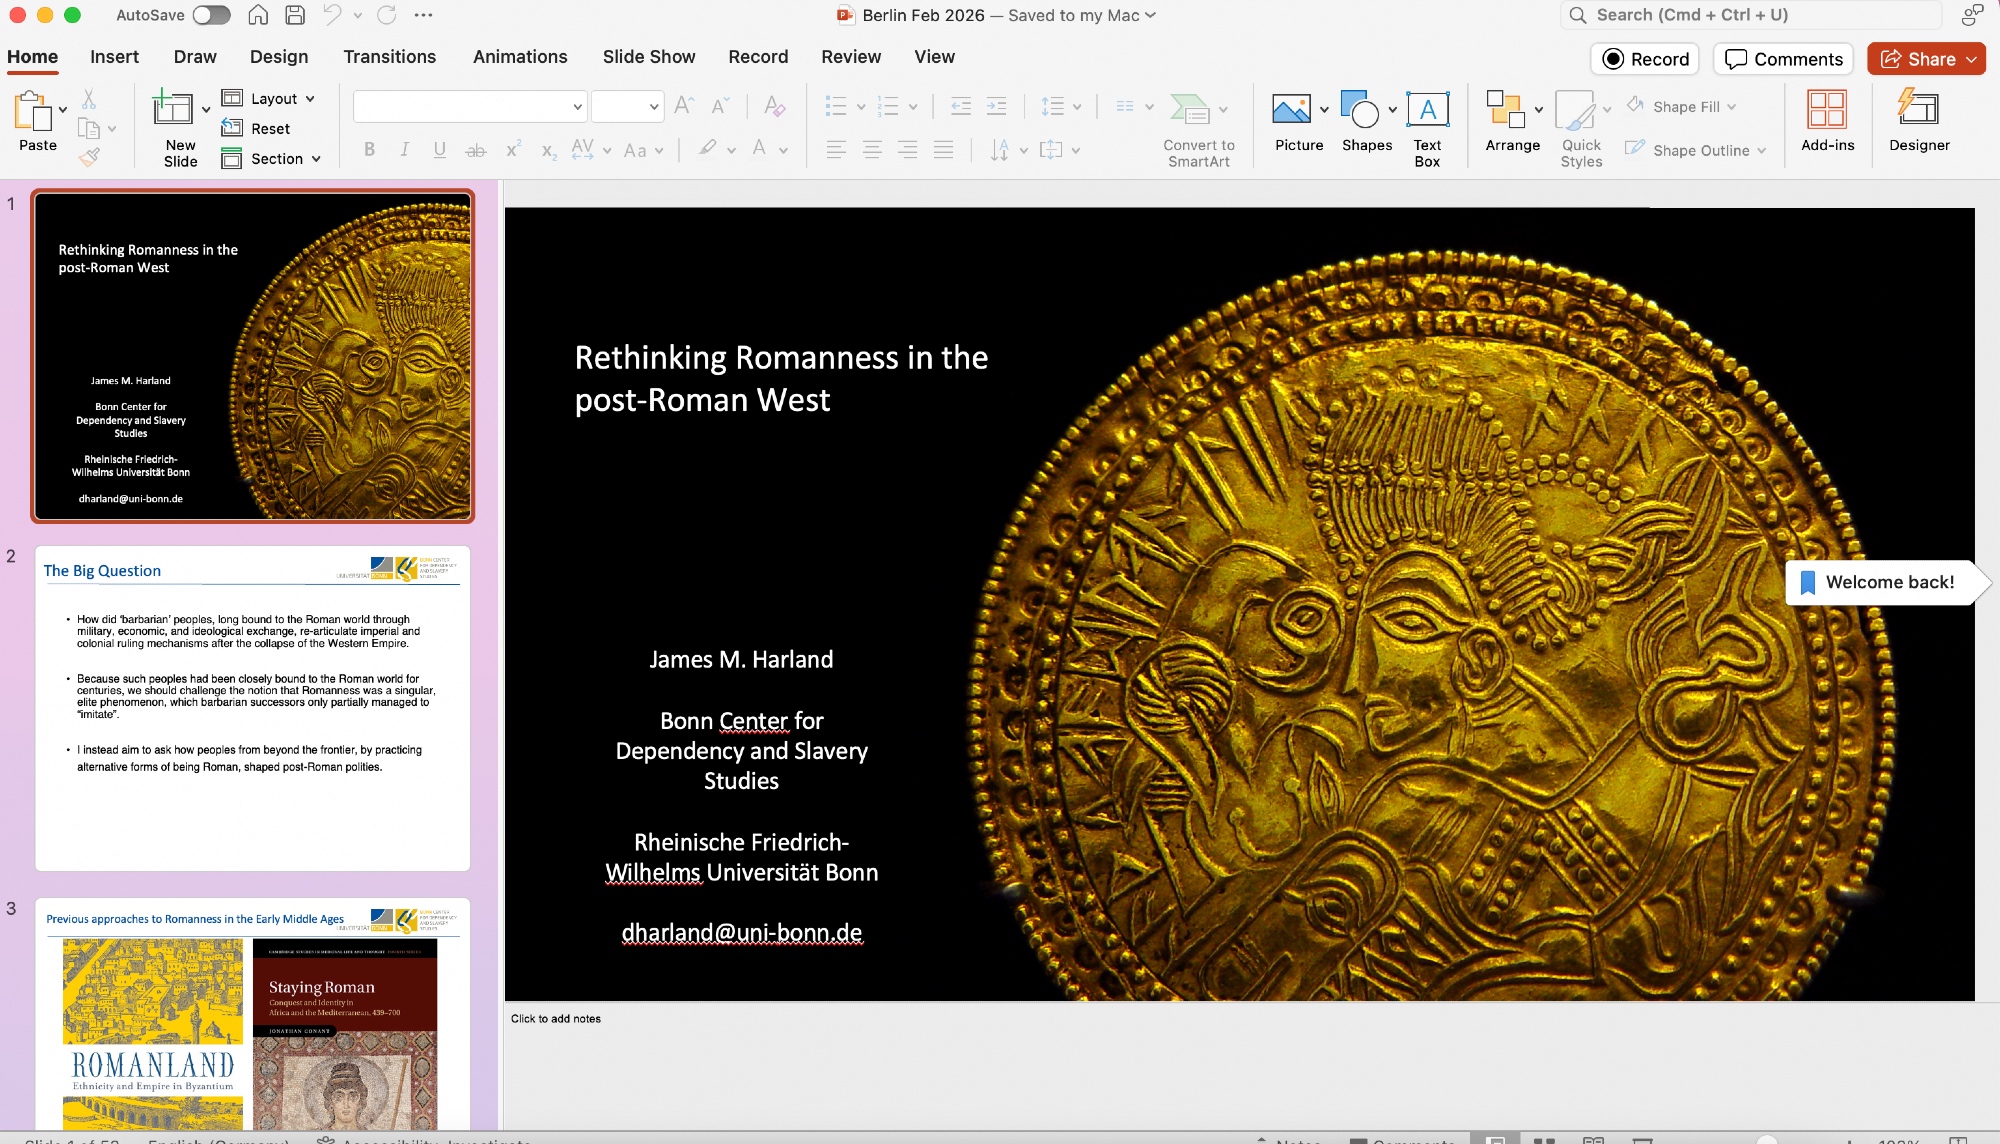Toggle underline formatting
2000x1144 pixels.
tap(440, 150)
